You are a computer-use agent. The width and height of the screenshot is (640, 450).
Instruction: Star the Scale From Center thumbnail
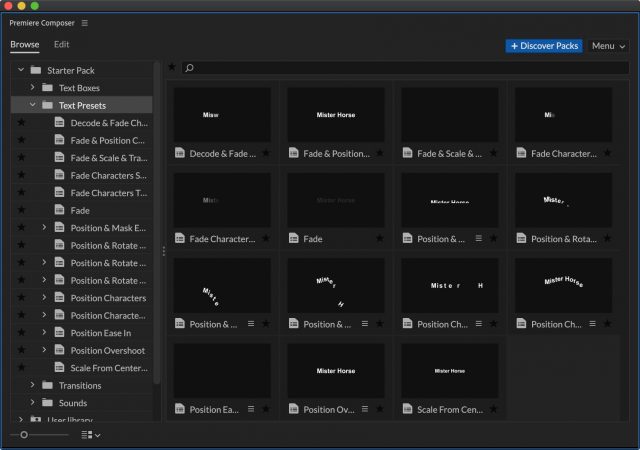point(494,409)
